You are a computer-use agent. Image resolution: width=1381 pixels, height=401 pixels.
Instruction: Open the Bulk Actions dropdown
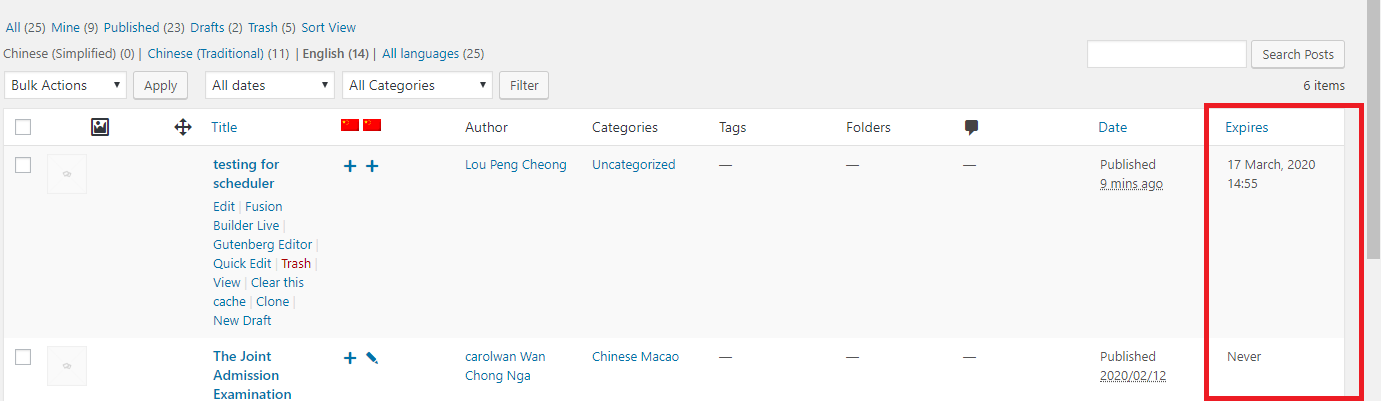click(x=65, y=85)
